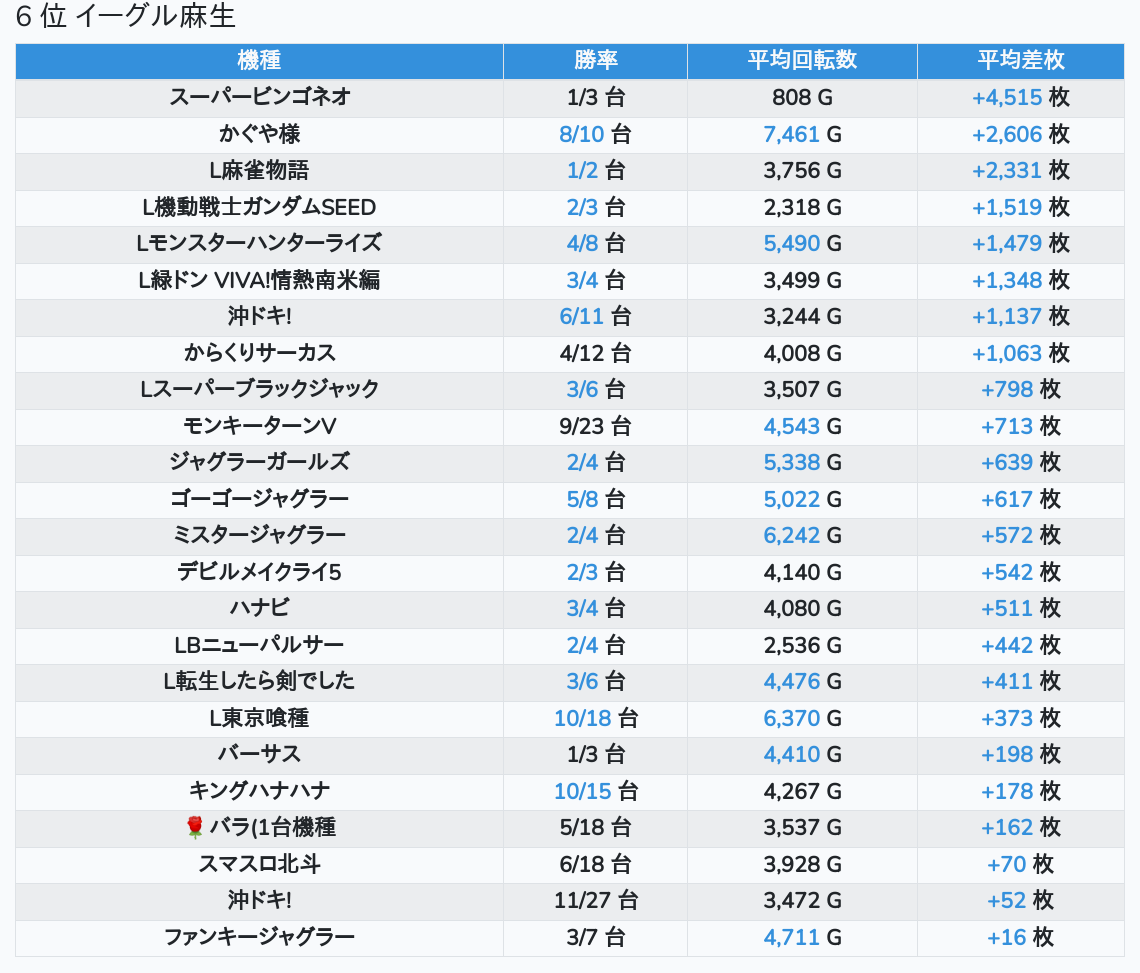
Task: Click the 1/2 台 win rate value
Action: [595, 170]
